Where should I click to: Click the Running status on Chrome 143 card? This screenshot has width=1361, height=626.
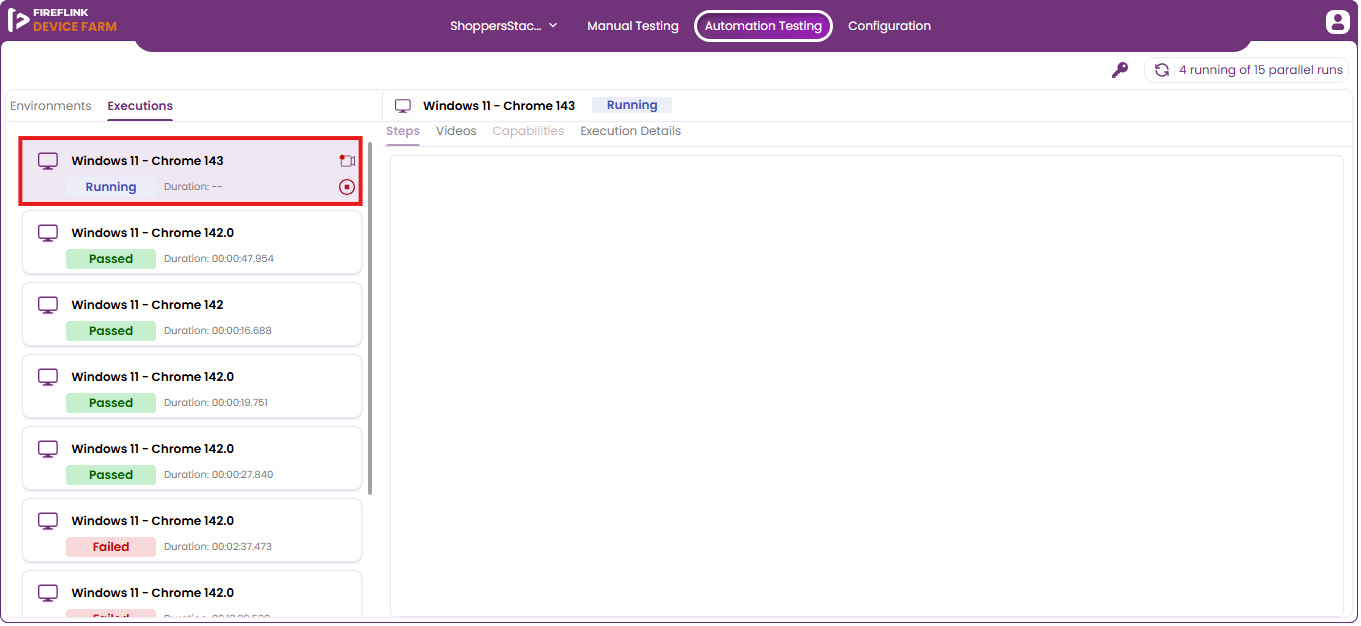(x=111, y=187)
